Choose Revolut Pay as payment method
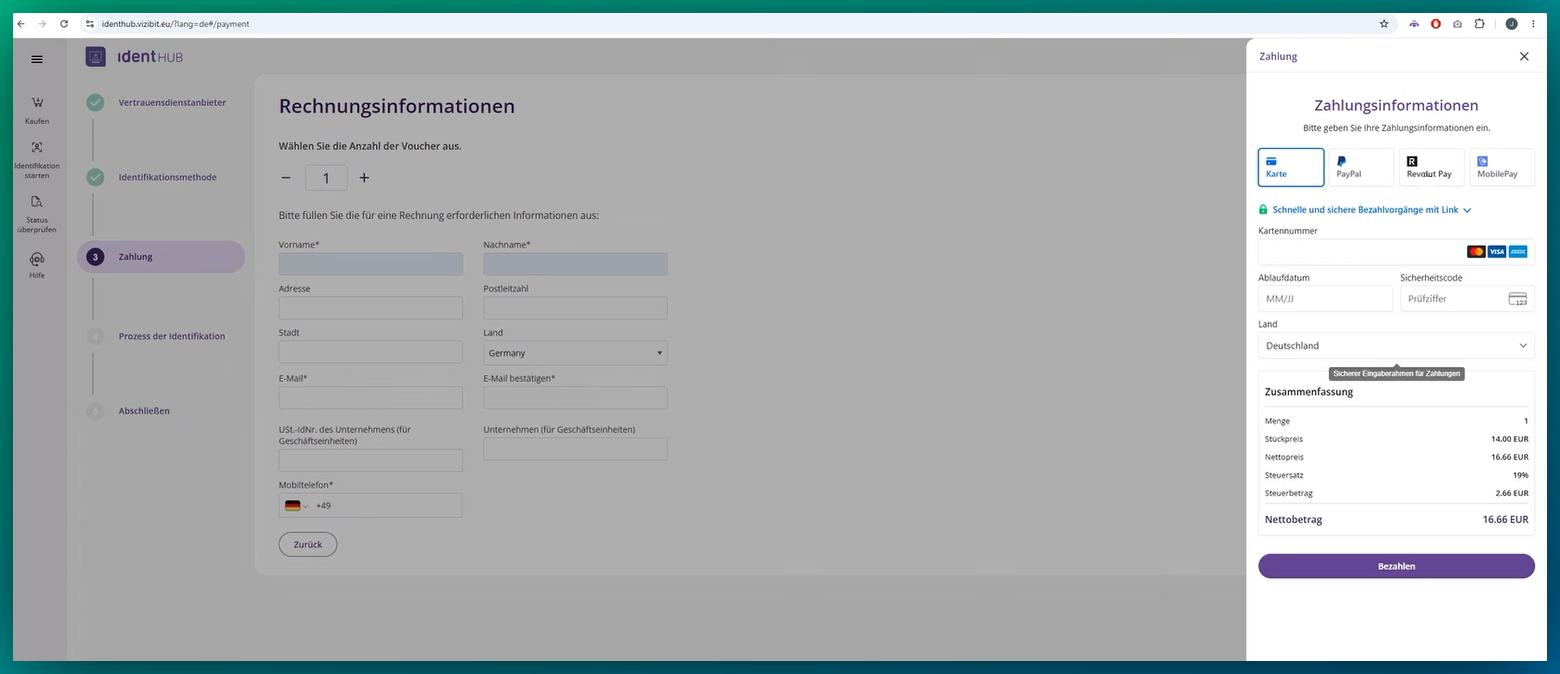1560x674 pixels. pyautogui.click(x=1431, y=168)
